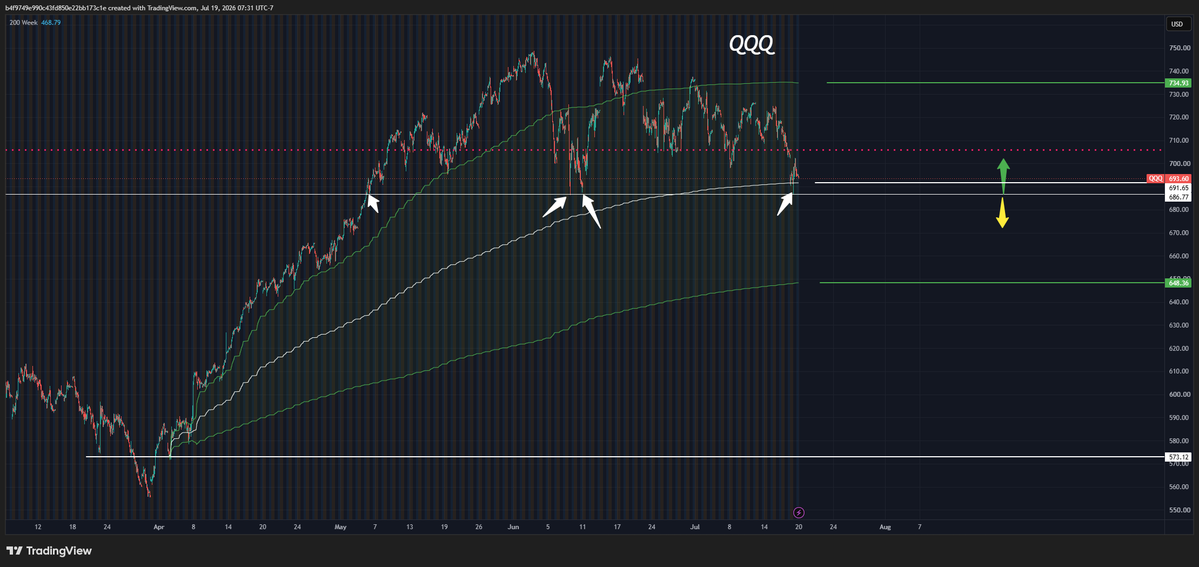
Task: Click the 600.00 price scale label
Action: 1178,395
